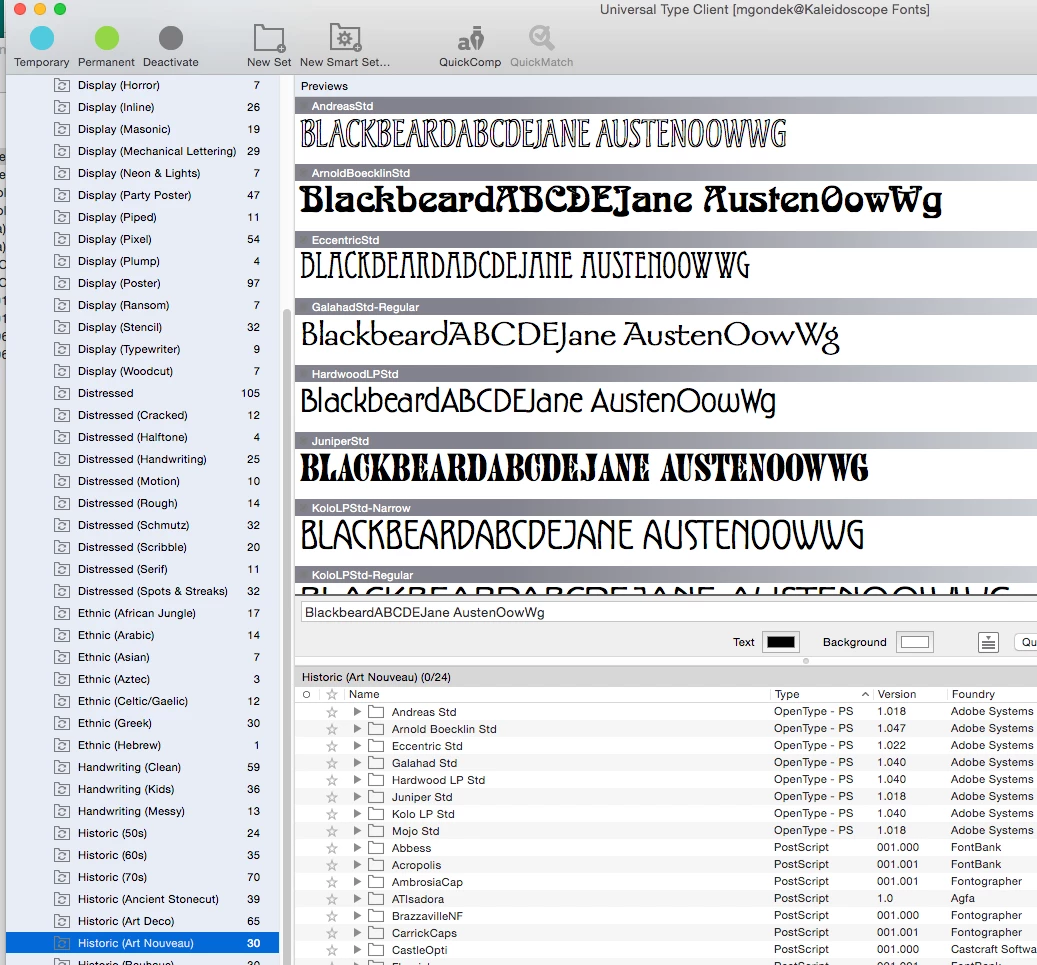Toggle favorite star for Eccentric Std
1037x965 pixels.
tap(332, 746)
